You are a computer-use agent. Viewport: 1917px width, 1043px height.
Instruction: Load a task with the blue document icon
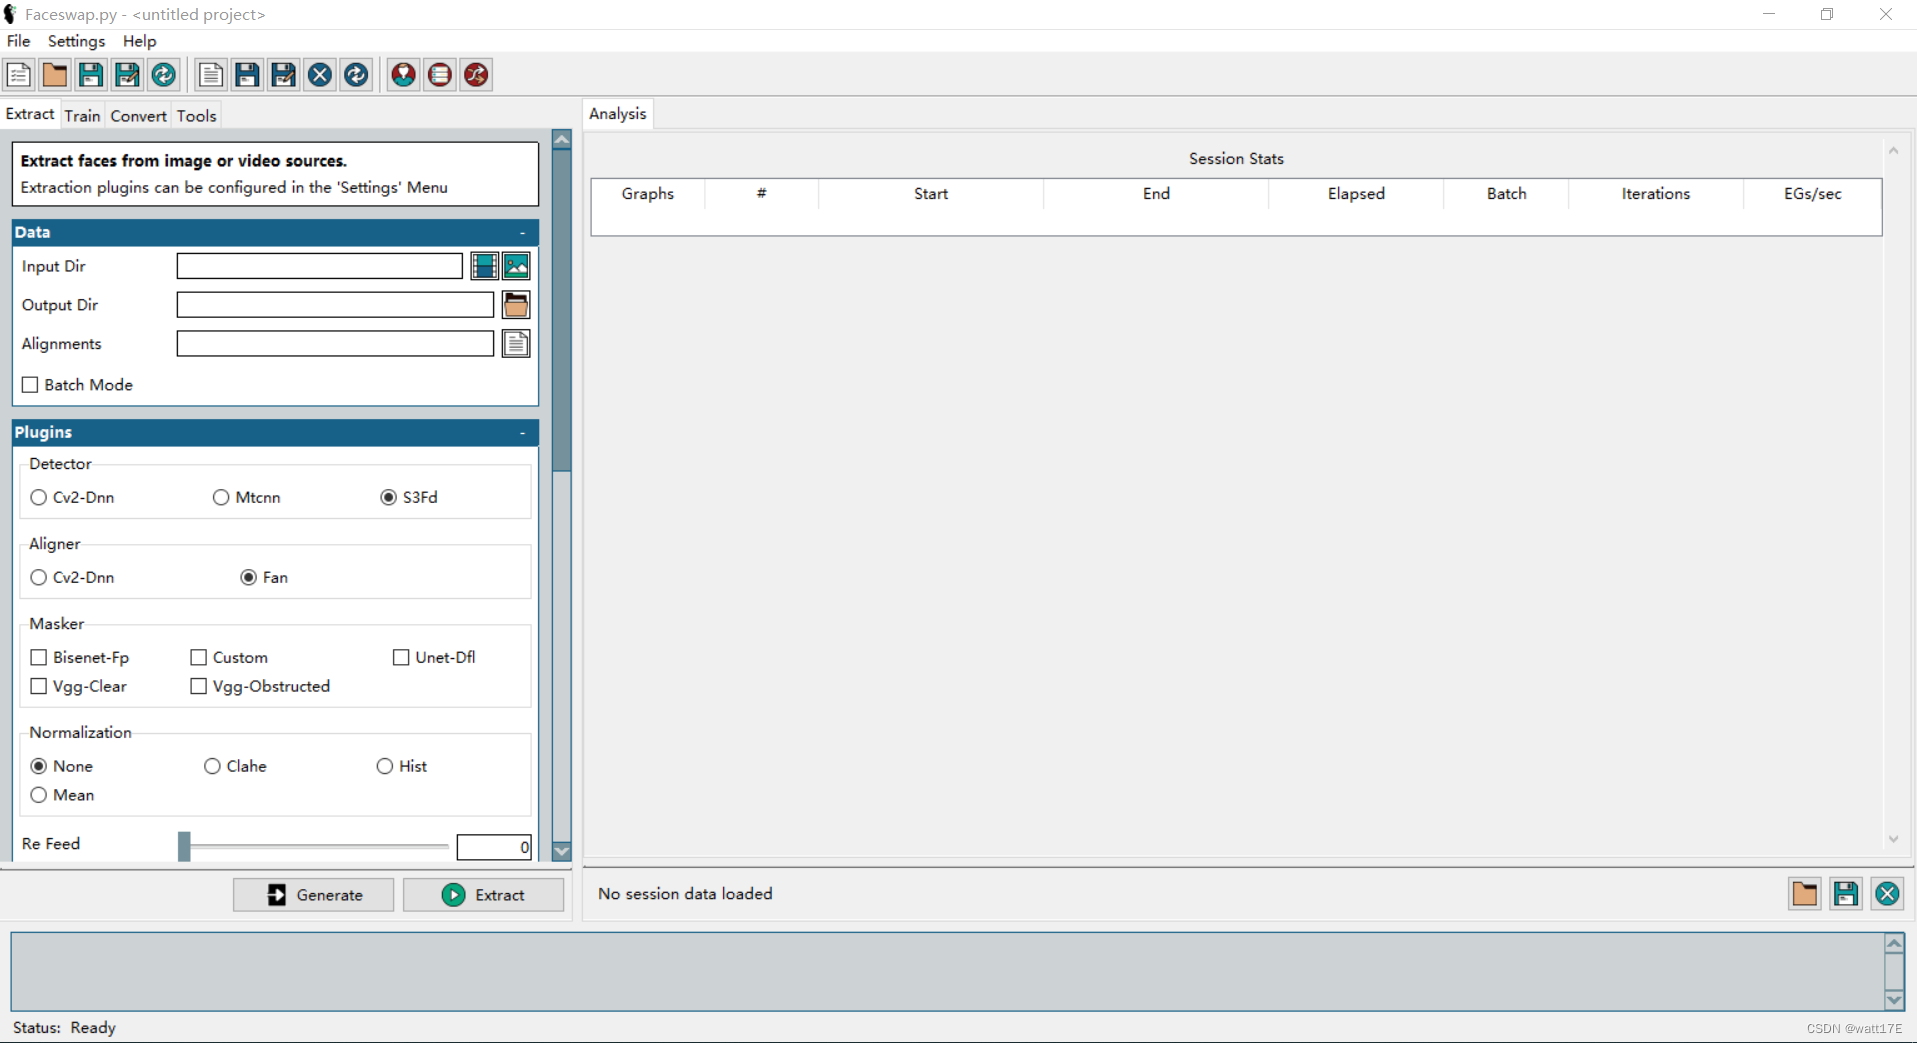(211, 75)
